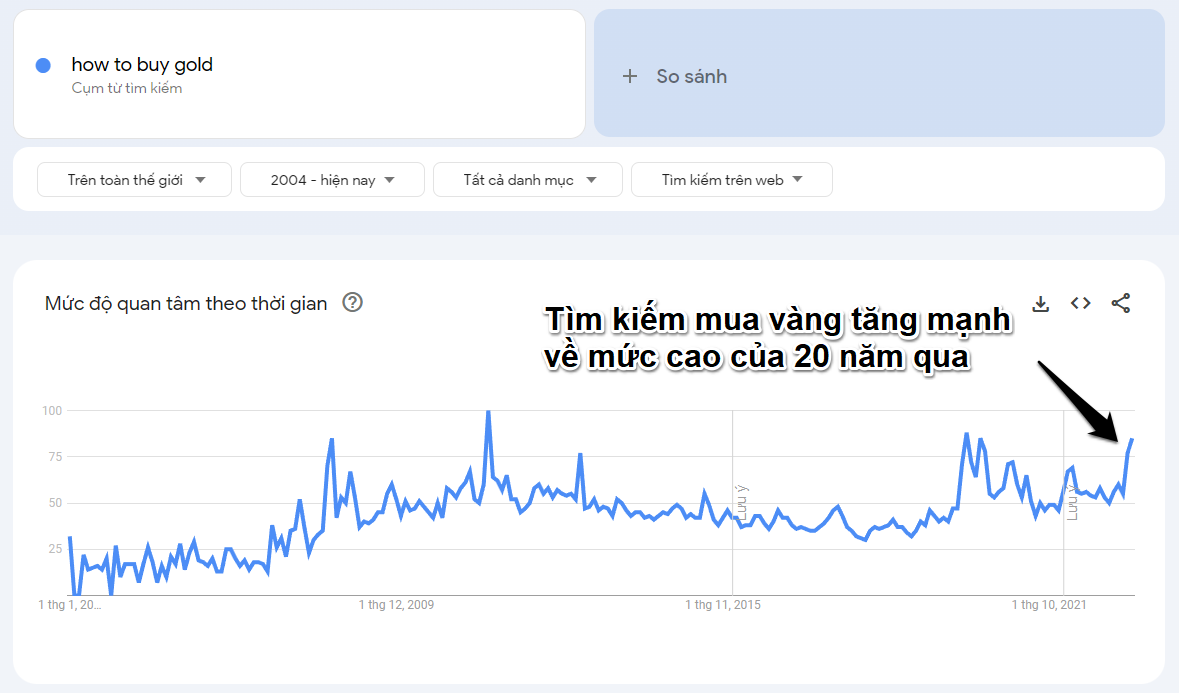Open the 'Trên toàn thế giới' region dropdown
Screen dimensions: 1179x693
[135, 180]
